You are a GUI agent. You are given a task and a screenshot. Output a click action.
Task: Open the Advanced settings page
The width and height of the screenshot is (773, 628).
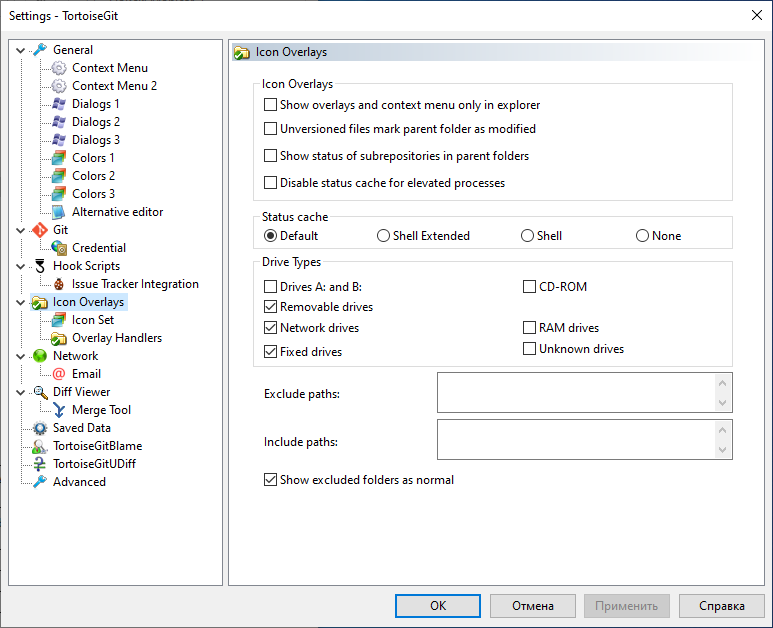pyautogui.click(x=79, y=482)
